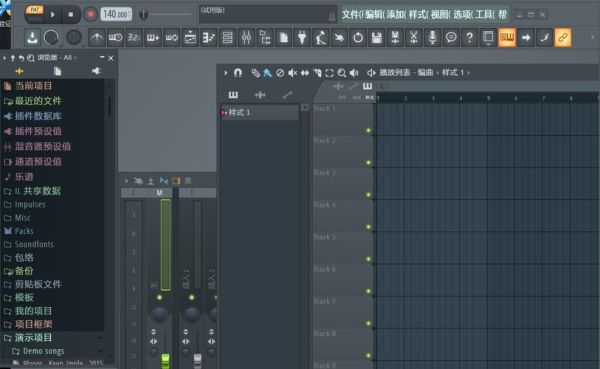Click the Play button in the transport
This screenshot has width=600, height=369.
tap(53, 15)
